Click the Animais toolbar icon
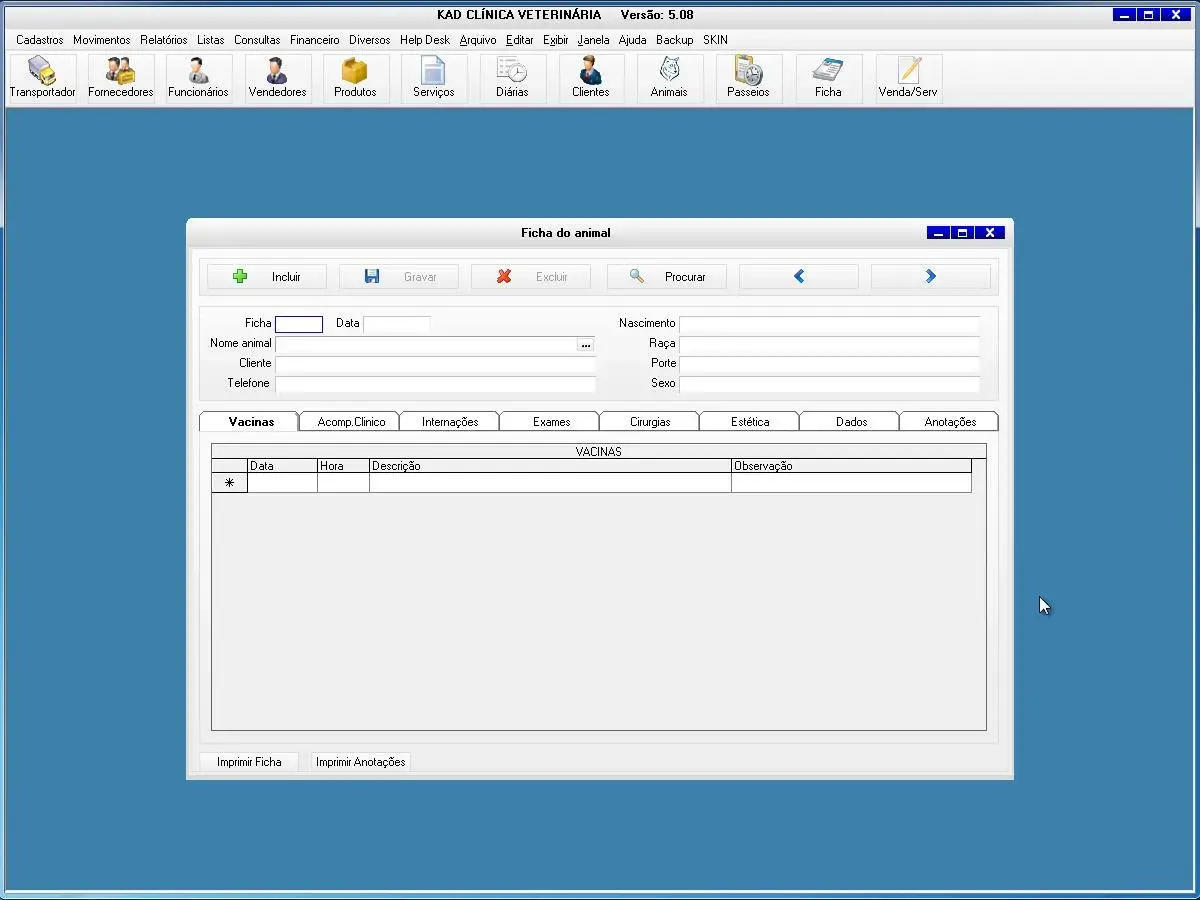The width and height of the screenshot is (1200, 900). (669, 78)
